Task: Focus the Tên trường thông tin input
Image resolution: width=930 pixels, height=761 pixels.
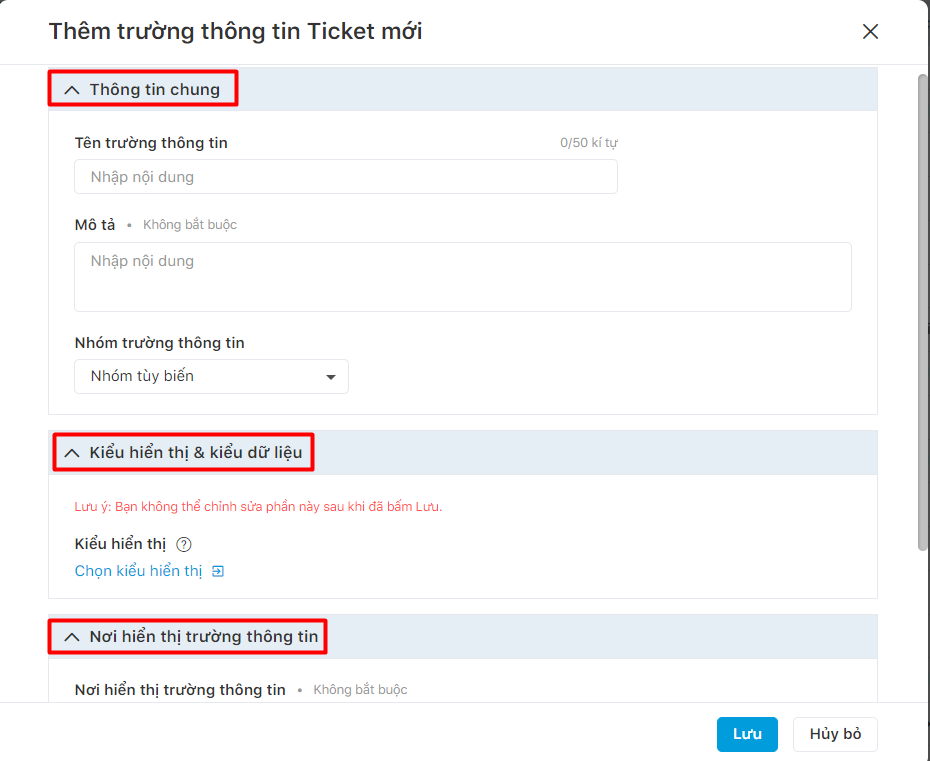Action: [x=346, y=177]
